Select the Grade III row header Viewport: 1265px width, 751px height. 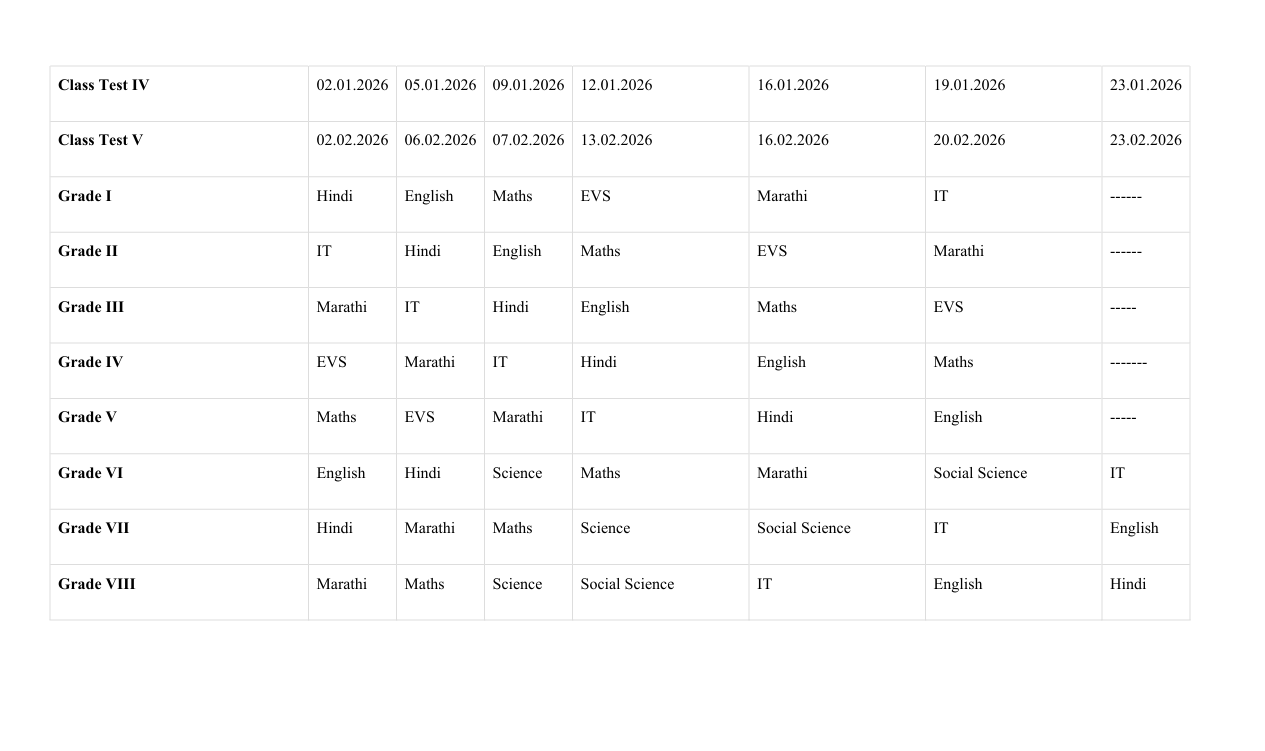(91, 307)
